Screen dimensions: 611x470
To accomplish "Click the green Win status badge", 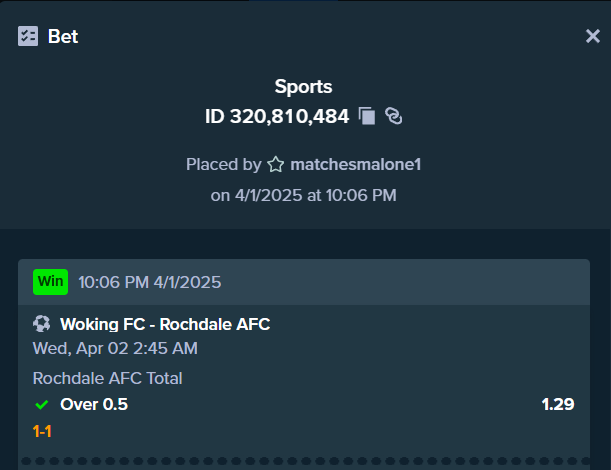I will click(x=51, y=282).
